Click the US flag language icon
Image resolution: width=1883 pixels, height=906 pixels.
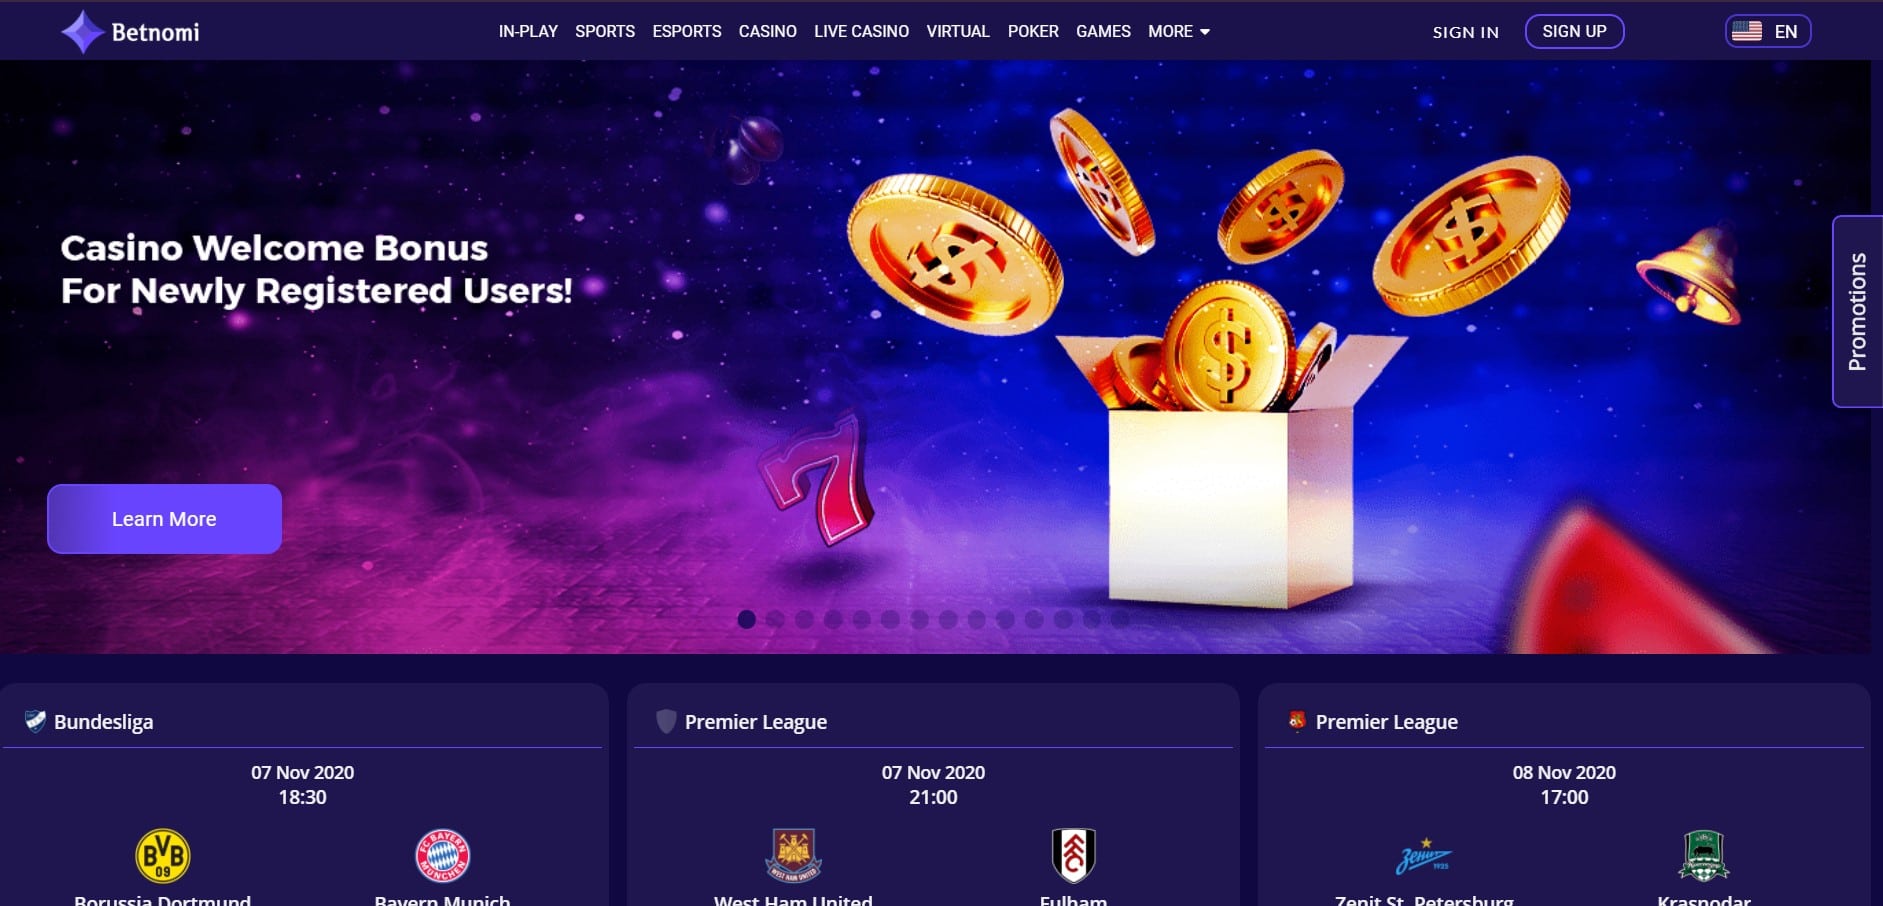coord(1747,31)
